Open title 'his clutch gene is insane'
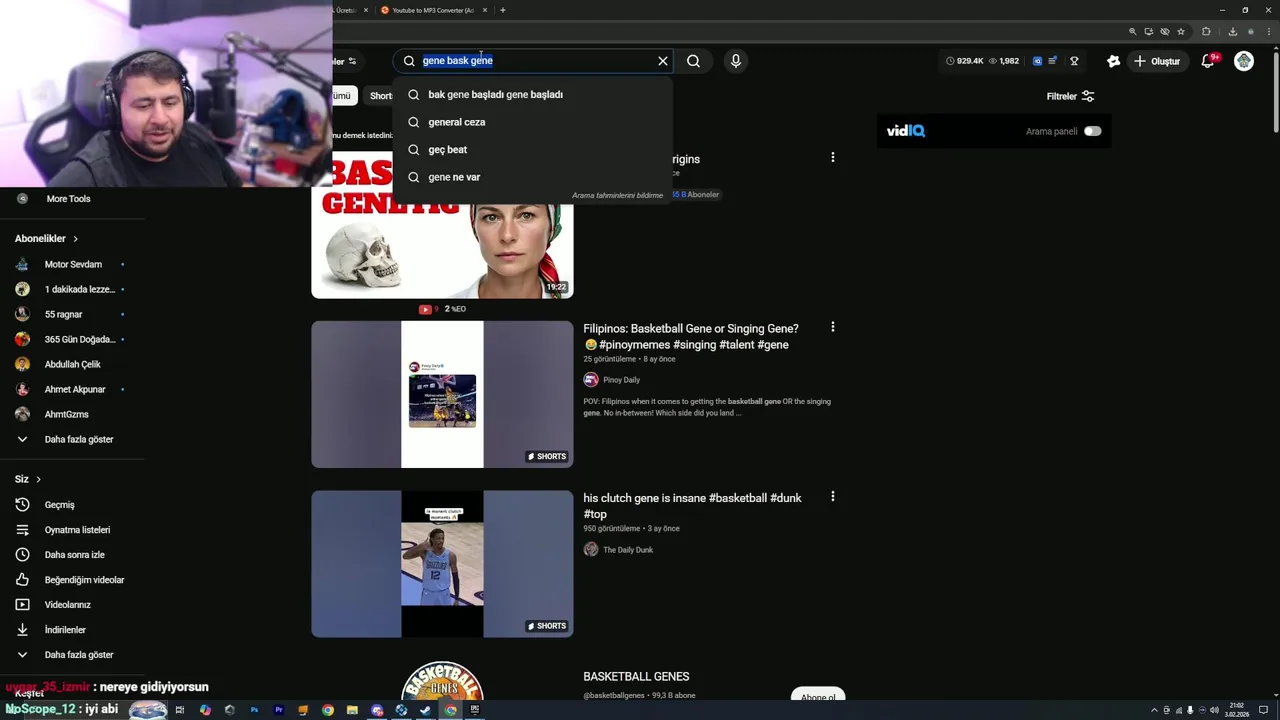1280x720 pixels. 692,506
